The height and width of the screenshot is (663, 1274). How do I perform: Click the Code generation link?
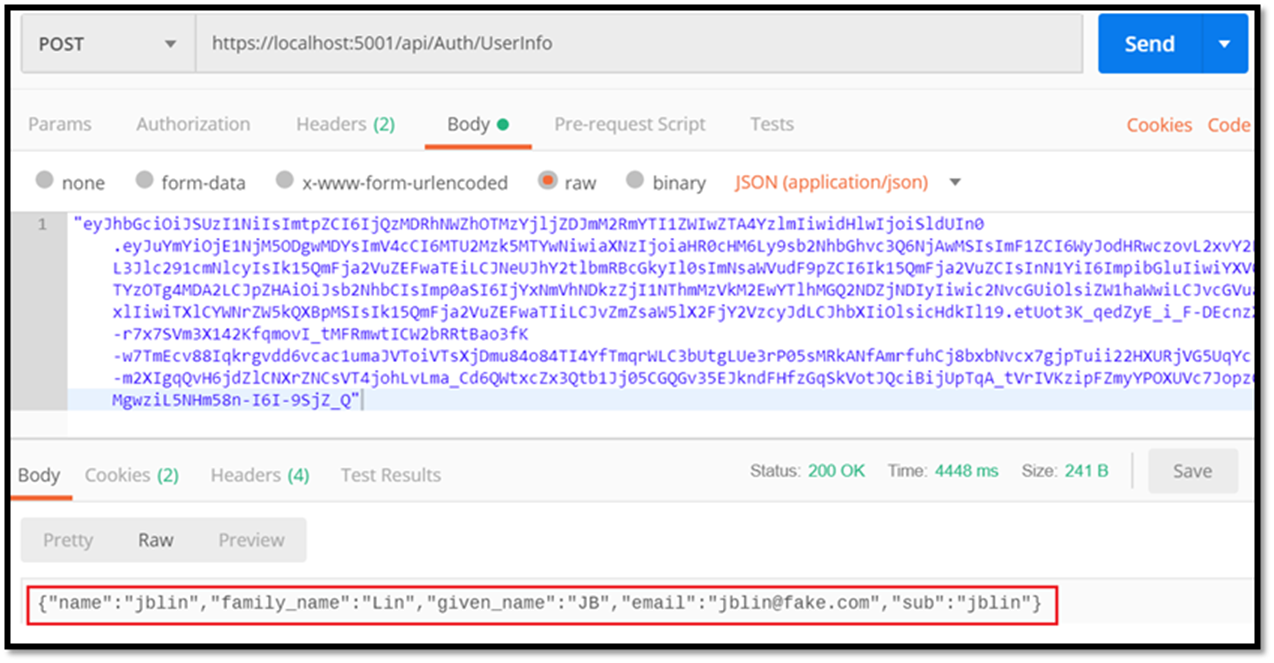(1229, 124)
